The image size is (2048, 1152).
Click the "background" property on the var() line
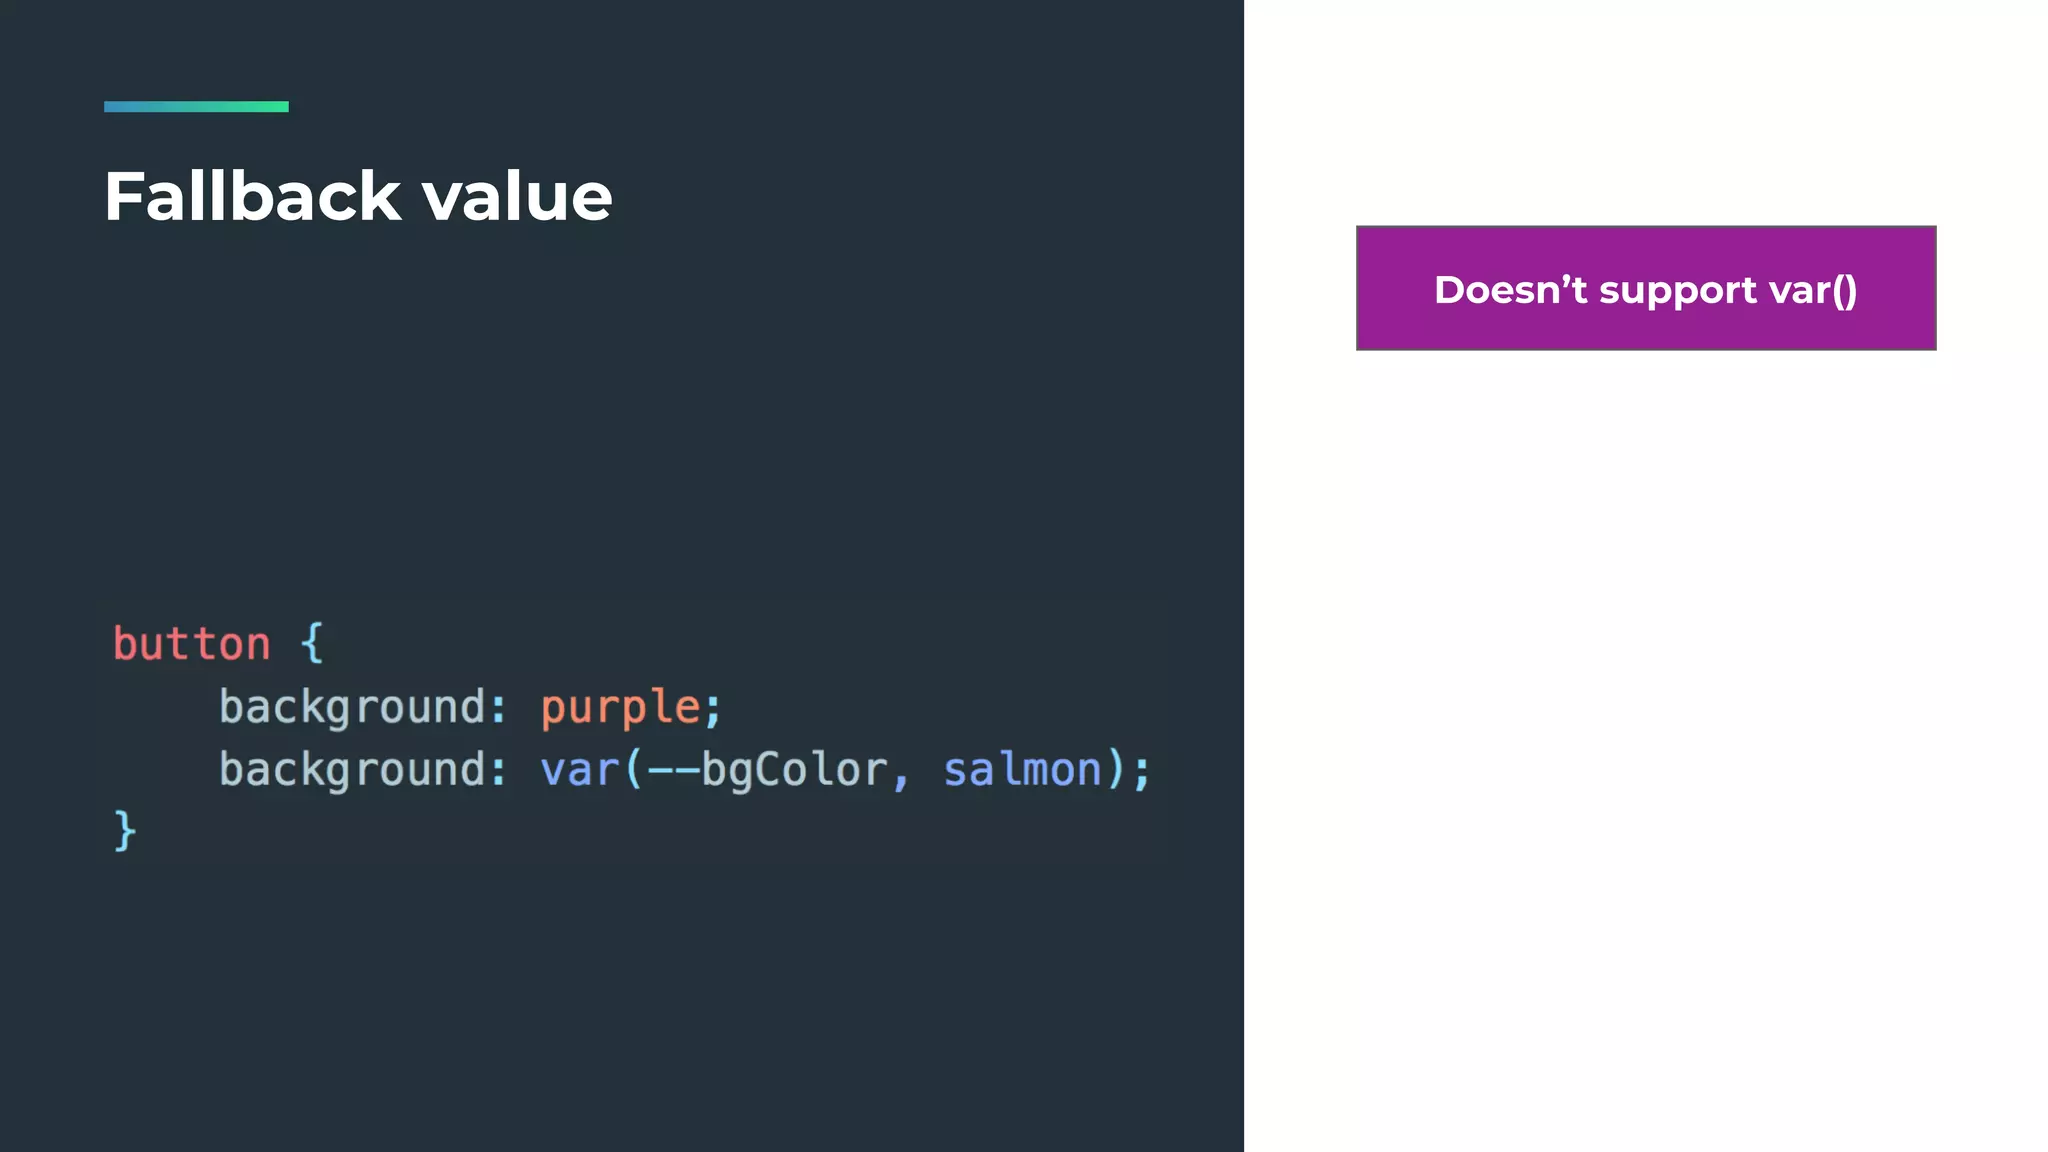point(352,770)
